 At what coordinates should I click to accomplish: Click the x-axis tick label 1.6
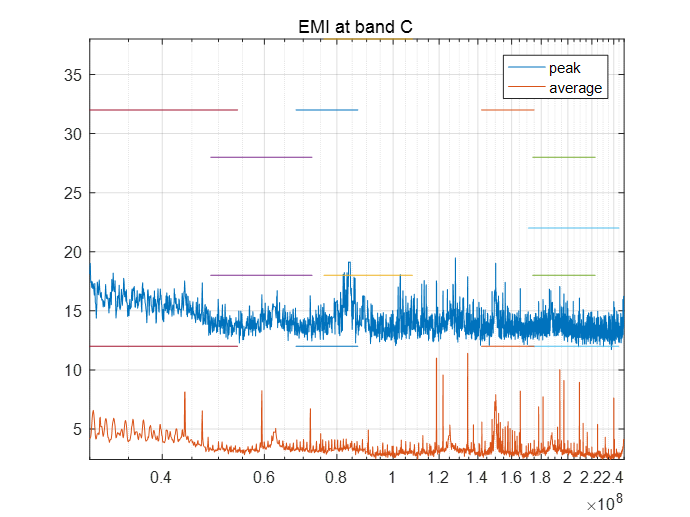tap(511, 477)
